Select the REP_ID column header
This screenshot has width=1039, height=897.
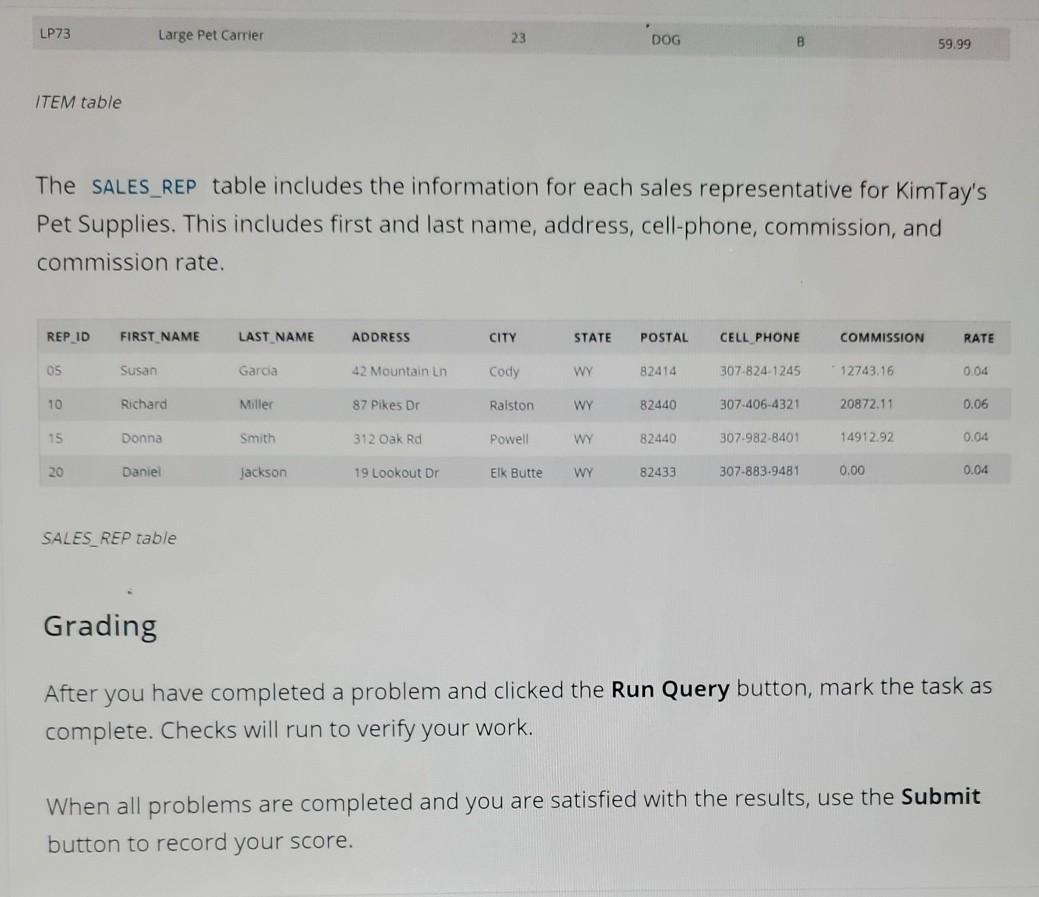click(68, 337)
